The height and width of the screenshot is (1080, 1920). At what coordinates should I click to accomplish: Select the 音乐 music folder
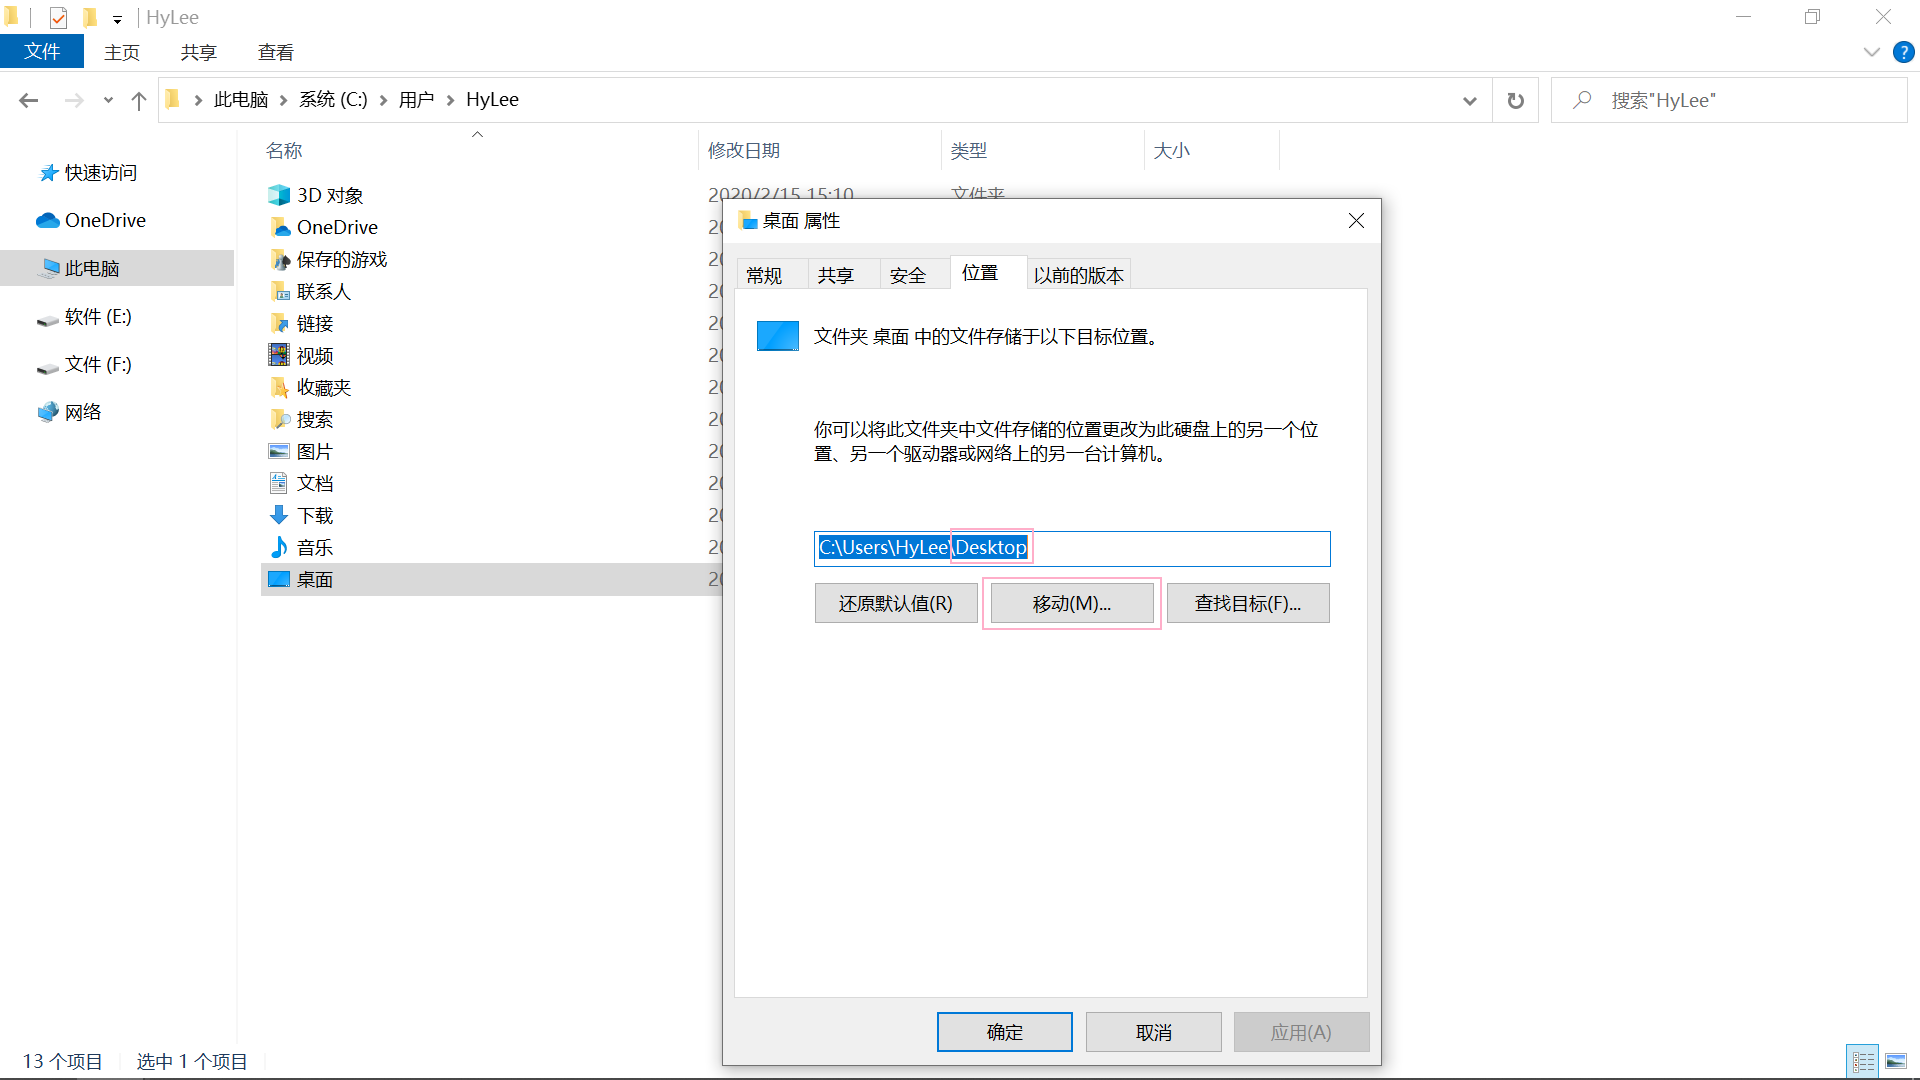314,547
